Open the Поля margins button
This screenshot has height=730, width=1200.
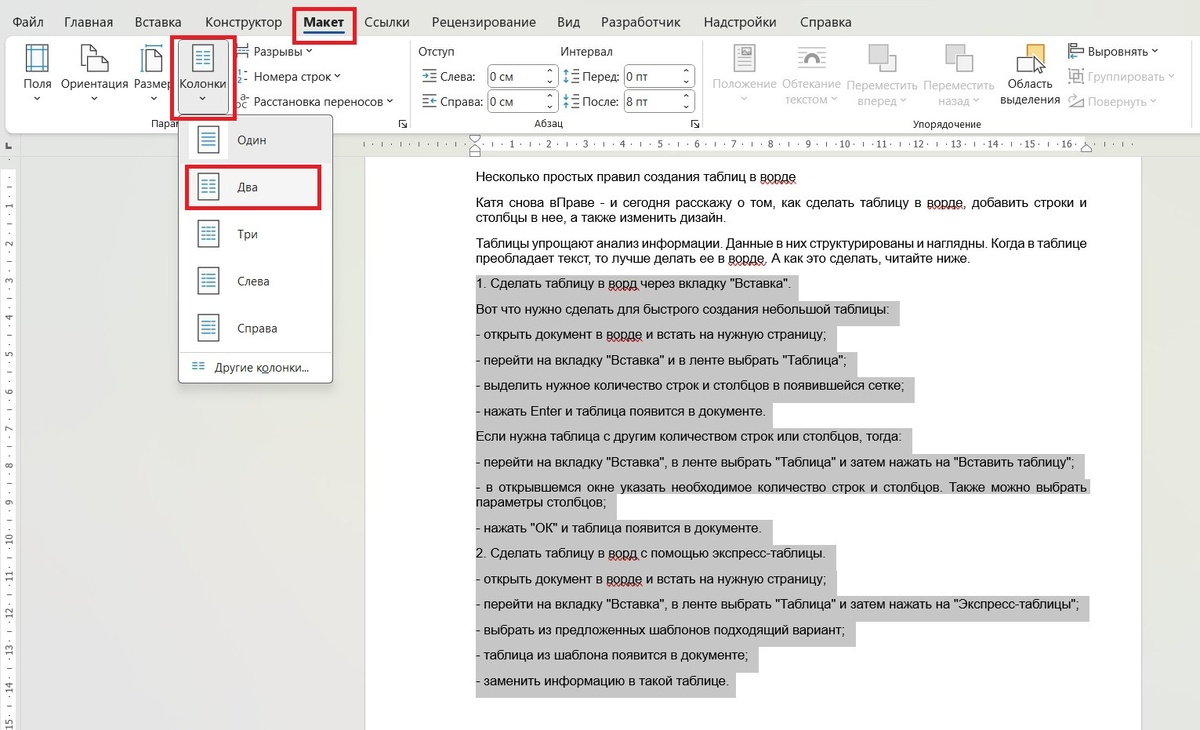[37, 74]
